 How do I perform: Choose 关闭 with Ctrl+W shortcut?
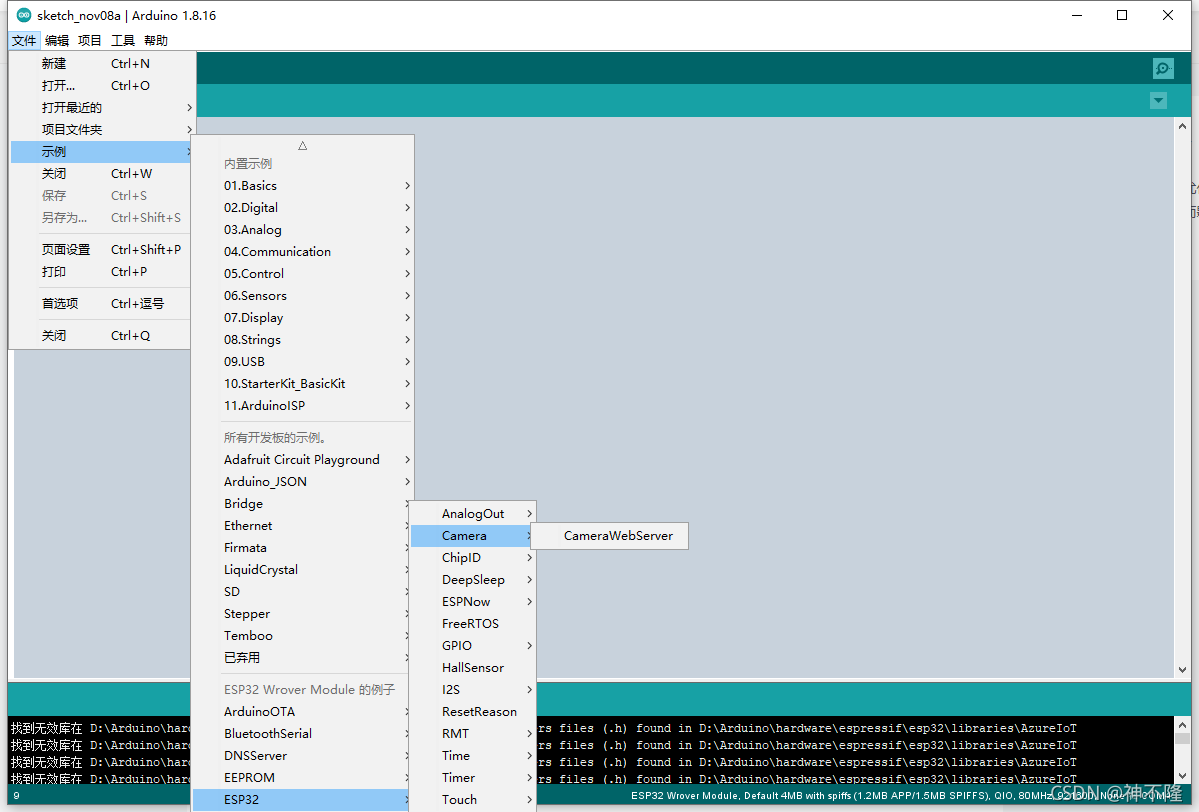coord(102,174)
